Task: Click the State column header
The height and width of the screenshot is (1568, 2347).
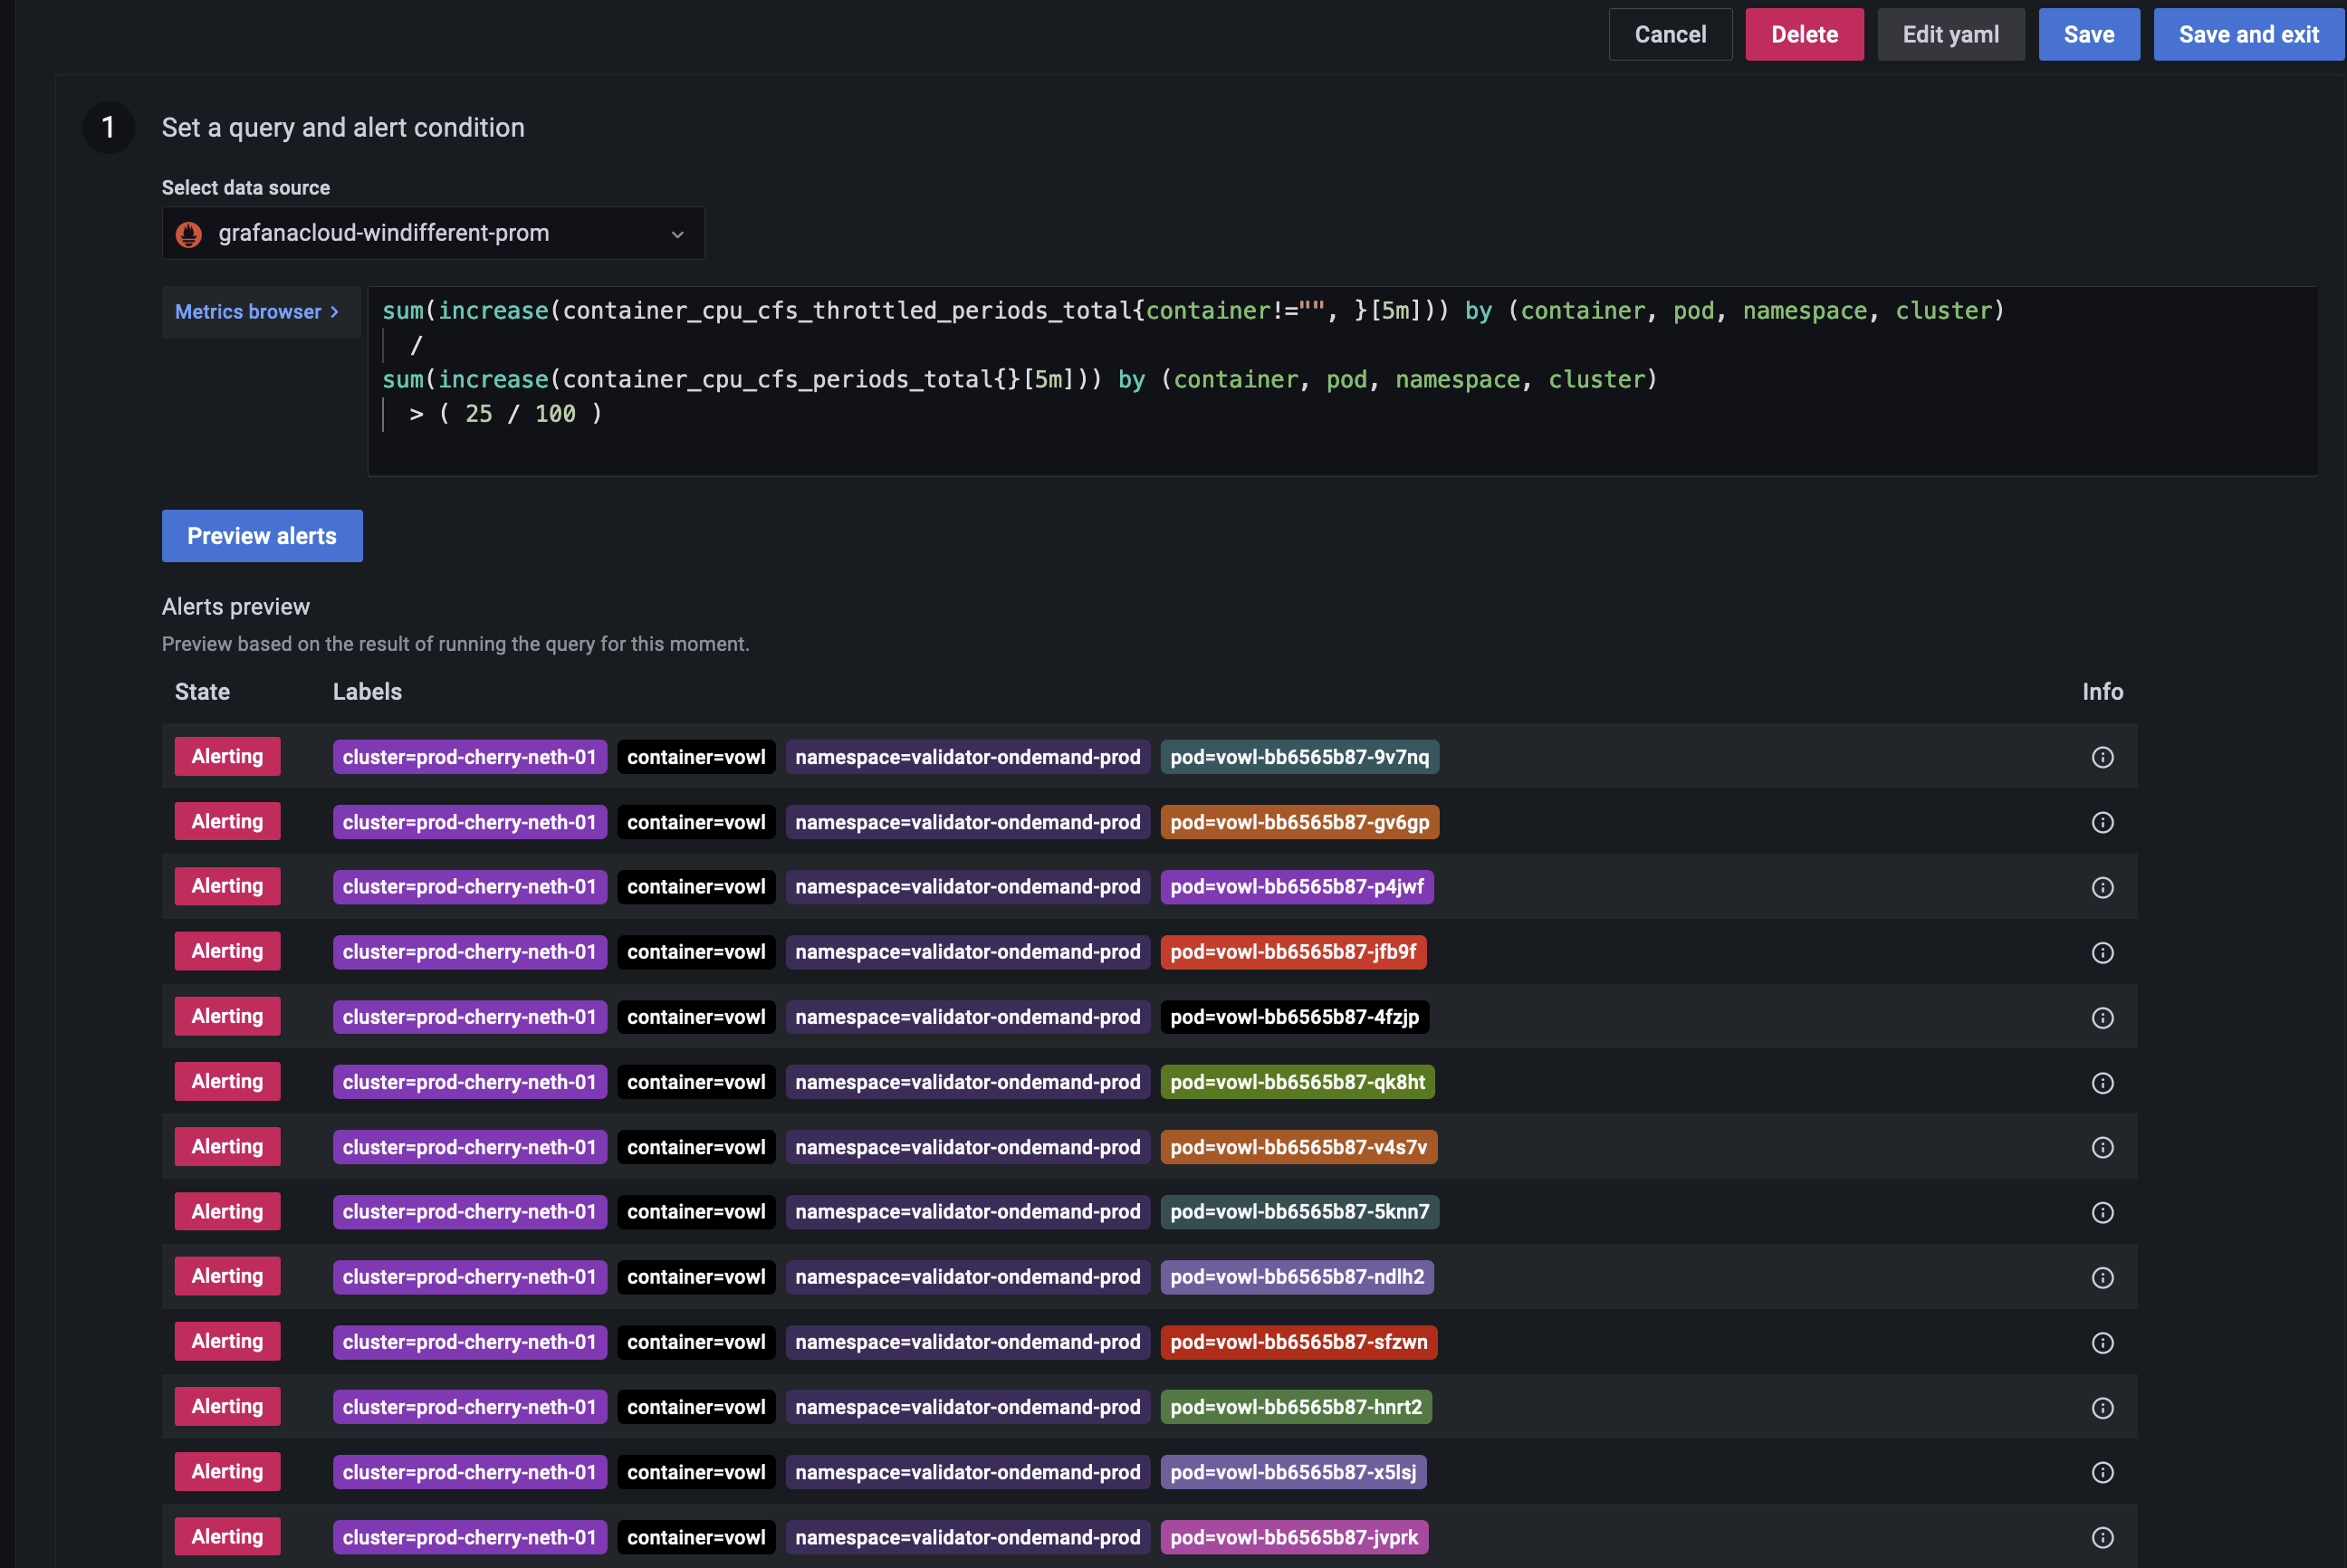Action: coord(202,692)
